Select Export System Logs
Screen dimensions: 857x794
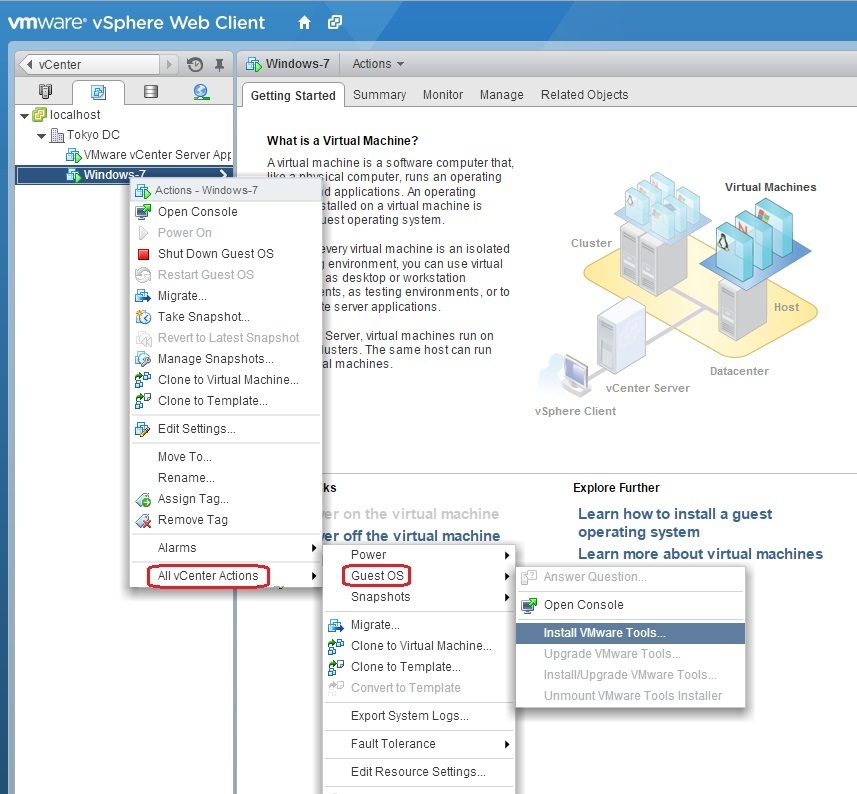pyautogui.click(x=419, y=716)
